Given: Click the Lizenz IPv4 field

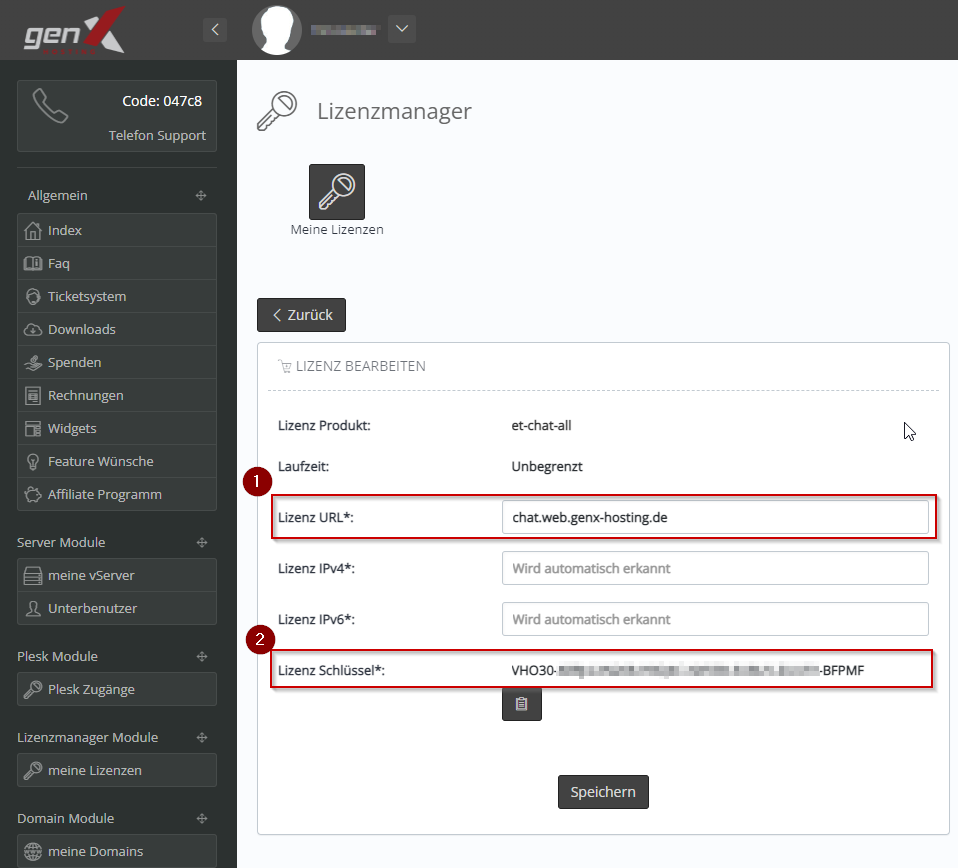Looking at the screenshot, I should [714, 568].
